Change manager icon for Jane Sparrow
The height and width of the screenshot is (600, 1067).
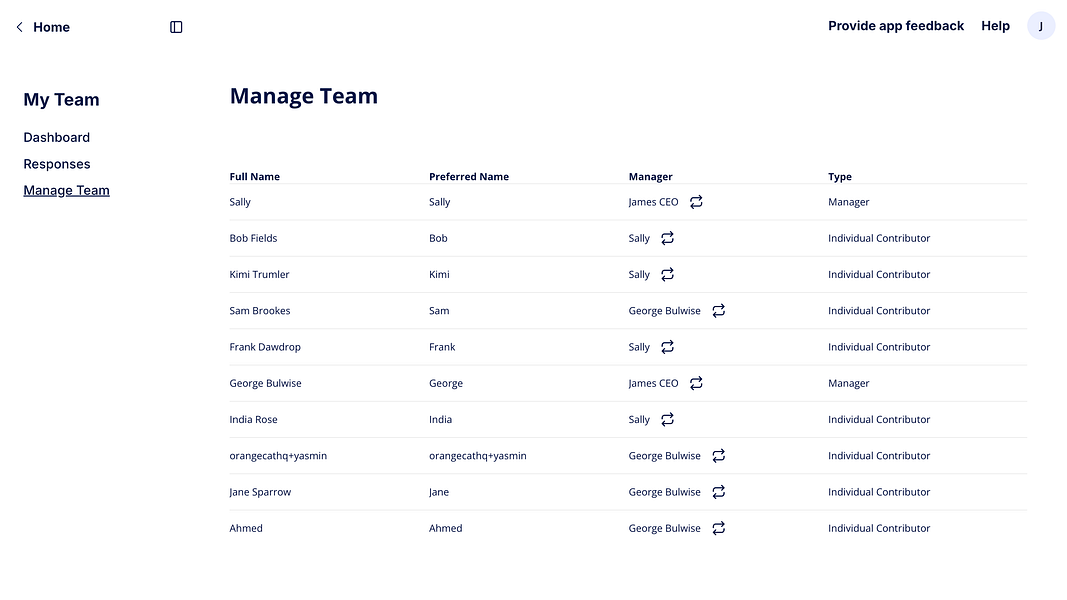click(719, 492)
